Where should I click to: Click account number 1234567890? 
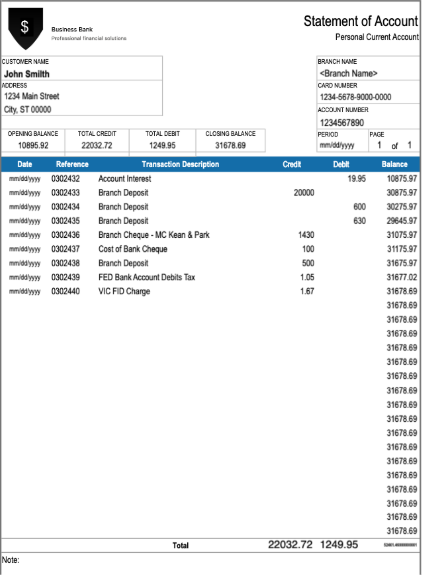[x=342, y=123]
